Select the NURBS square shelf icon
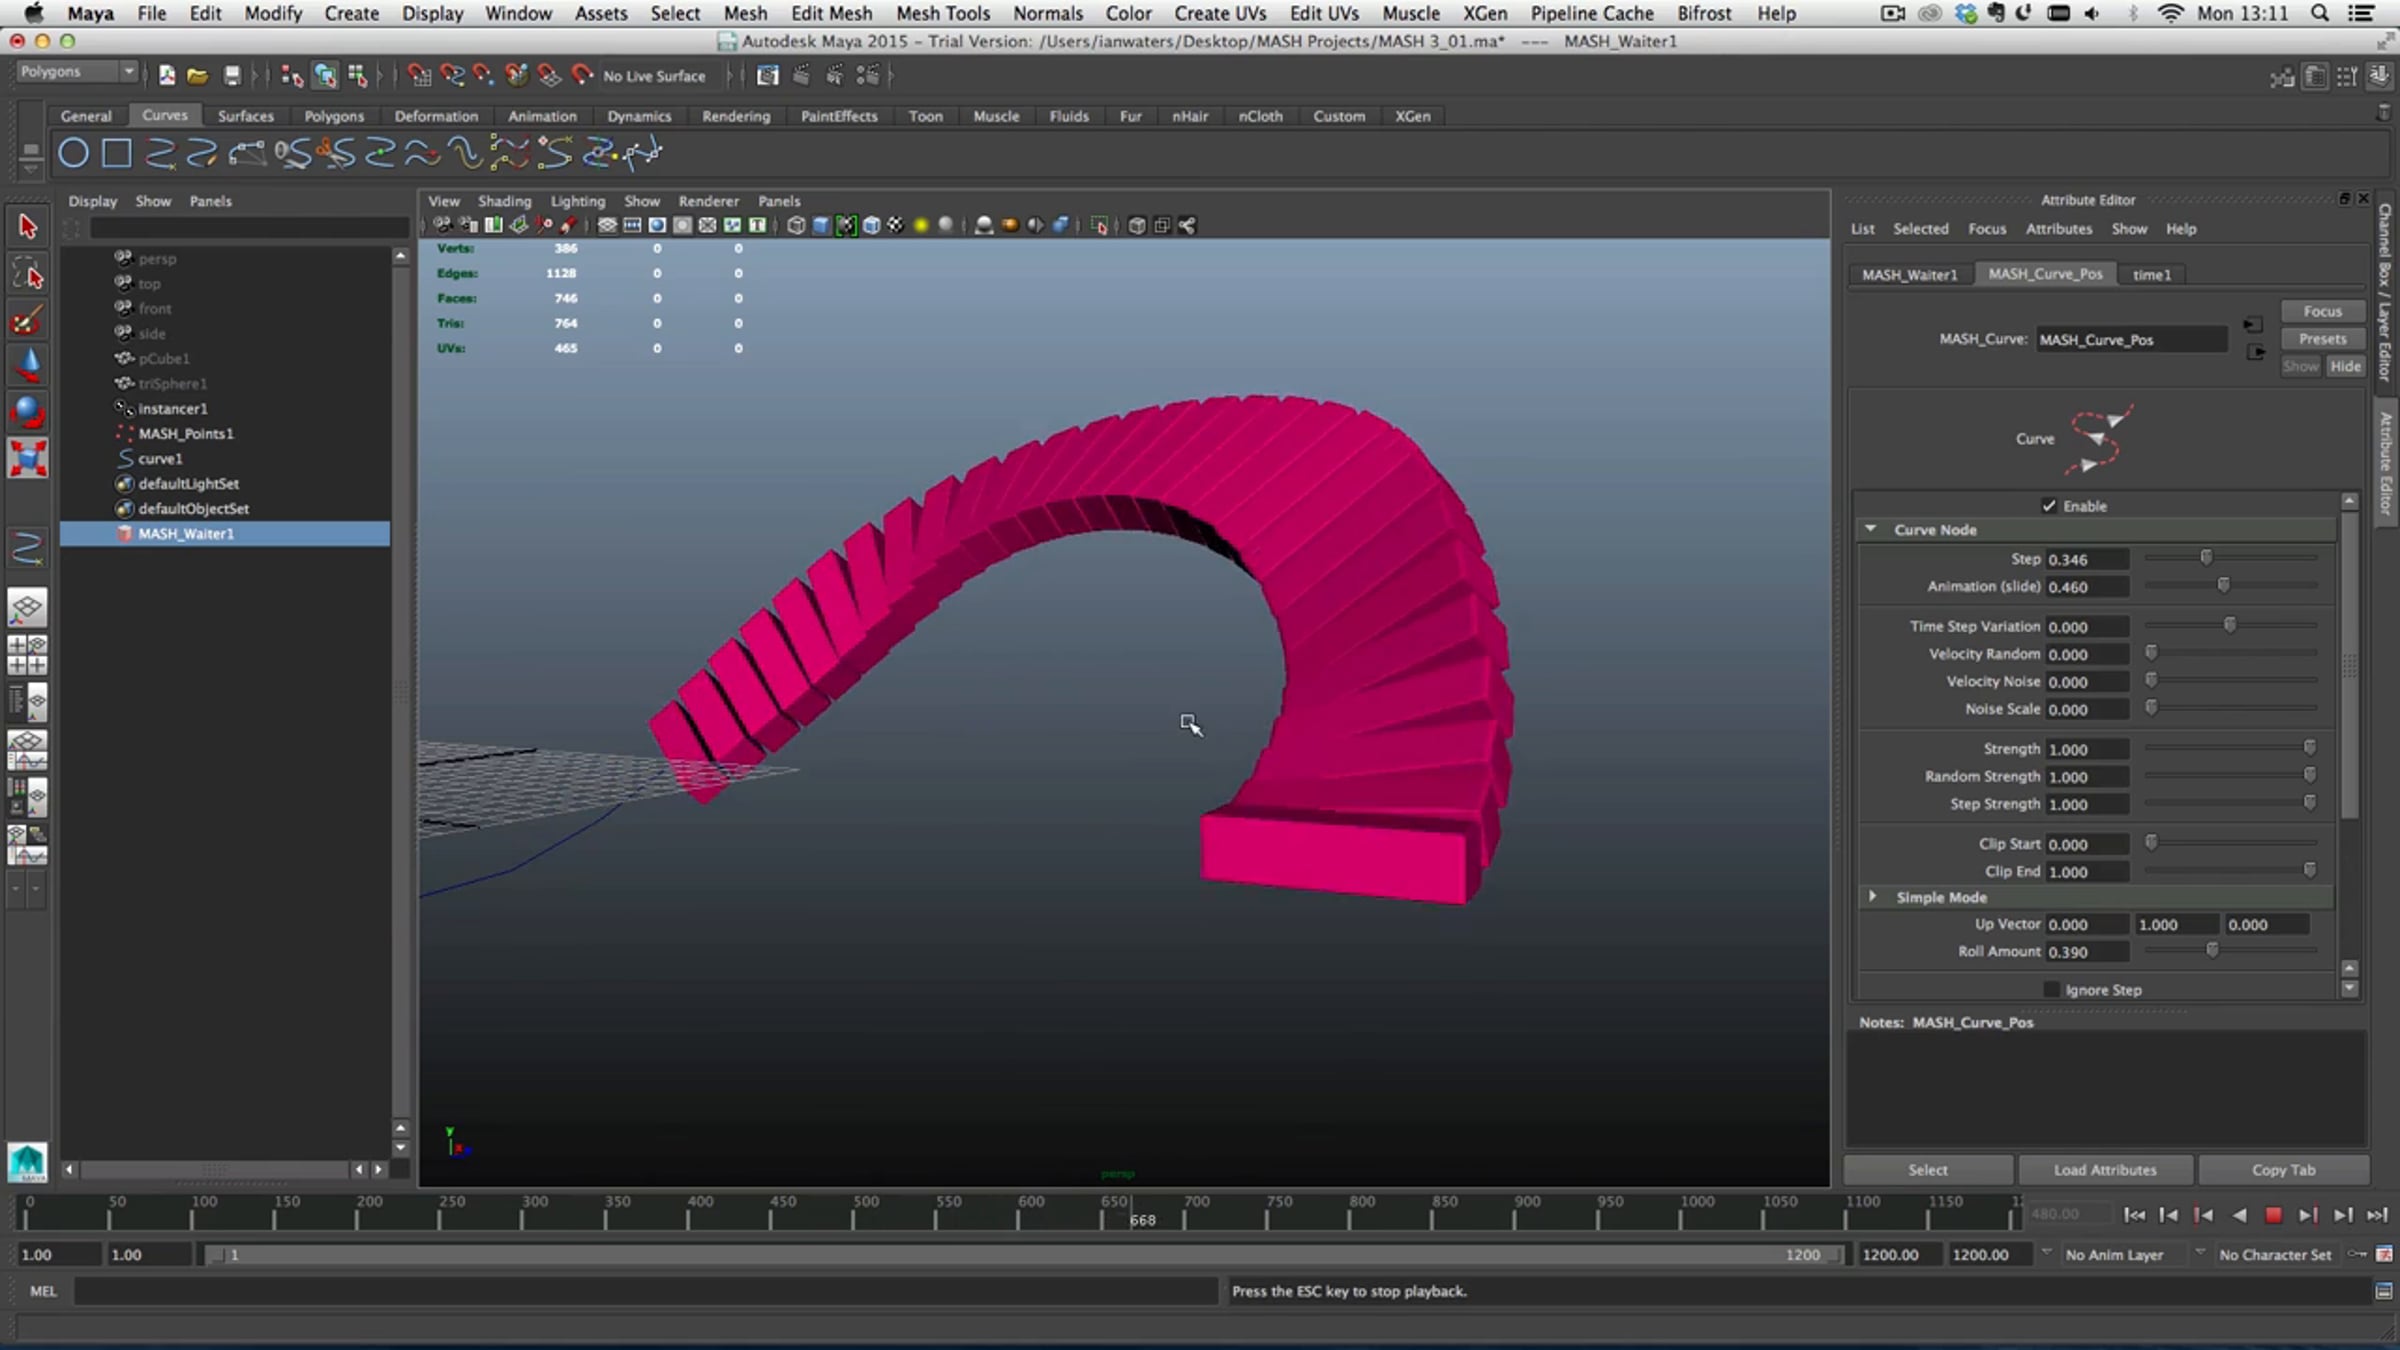2400x1350 pixels. (x=117, y=154)
